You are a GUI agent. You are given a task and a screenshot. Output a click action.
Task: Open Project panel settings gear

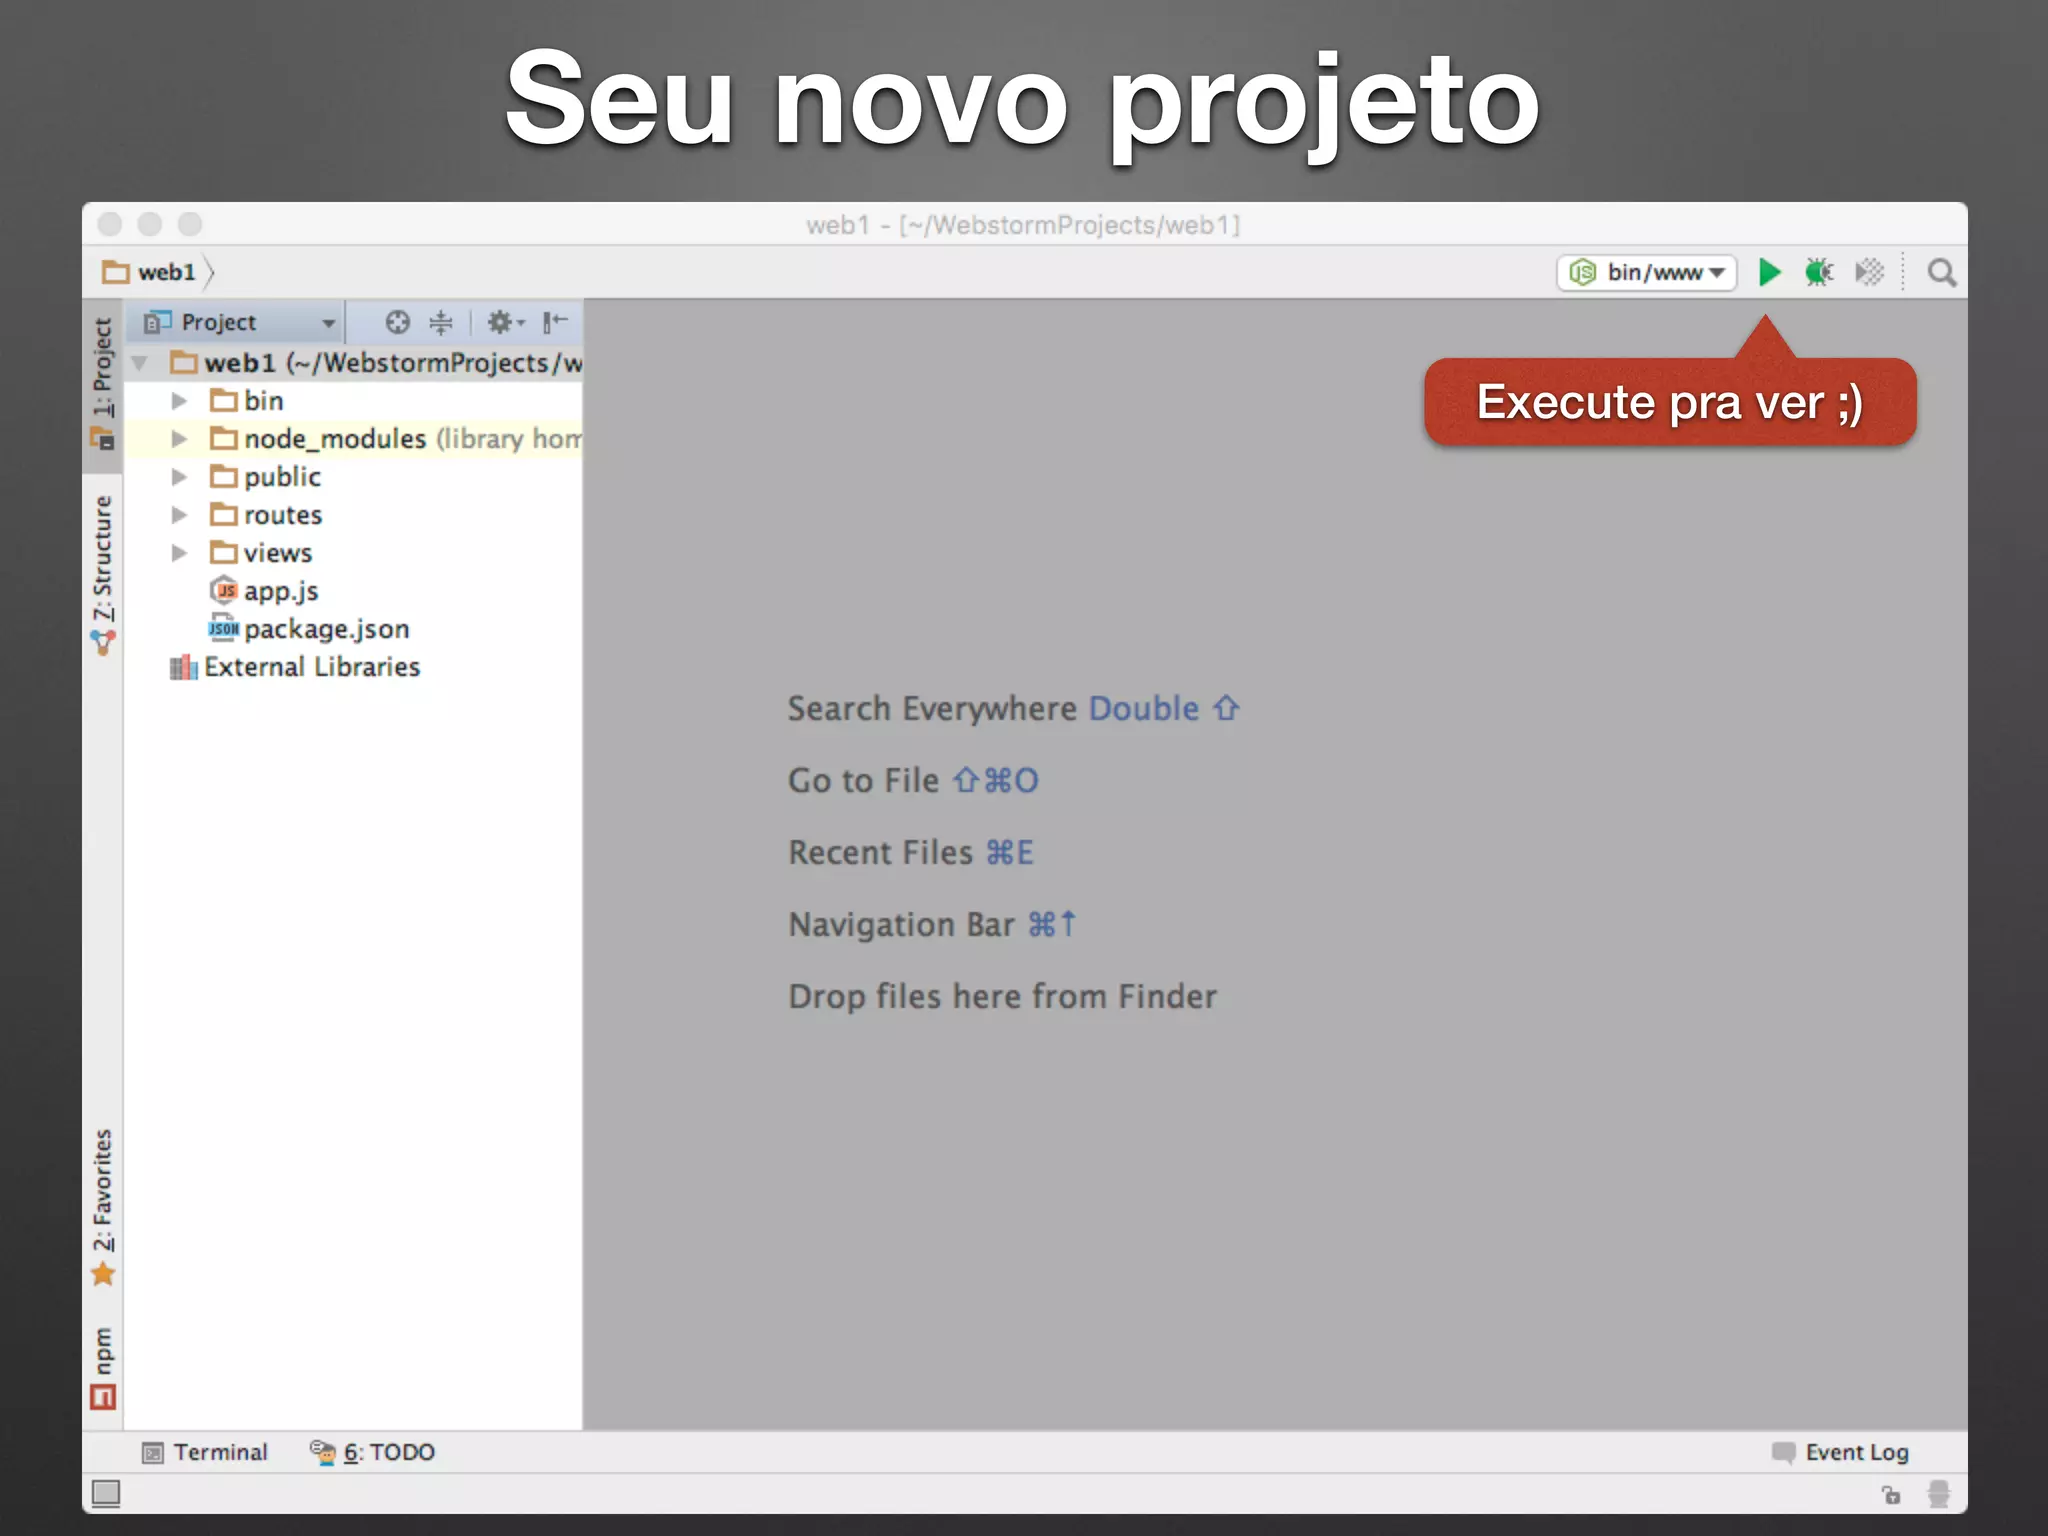pyautogui.click(x=505, y=322)
